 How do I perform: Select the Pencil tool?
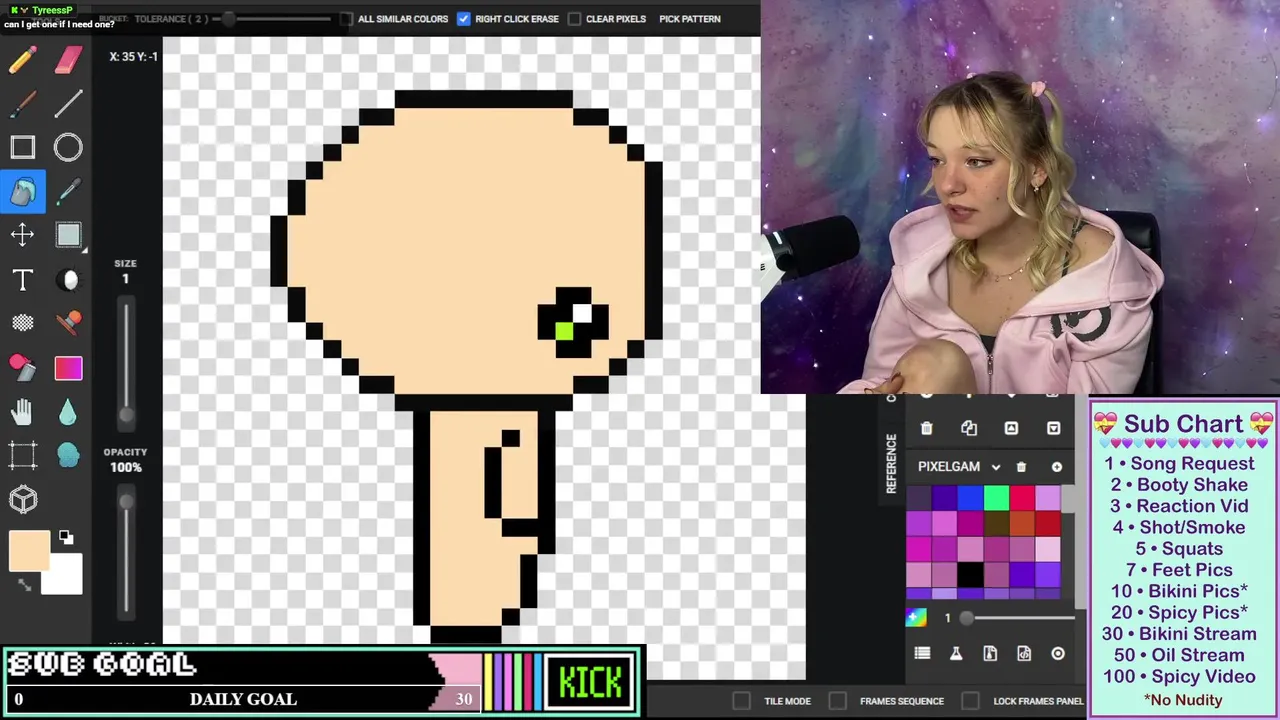(22, 60)
